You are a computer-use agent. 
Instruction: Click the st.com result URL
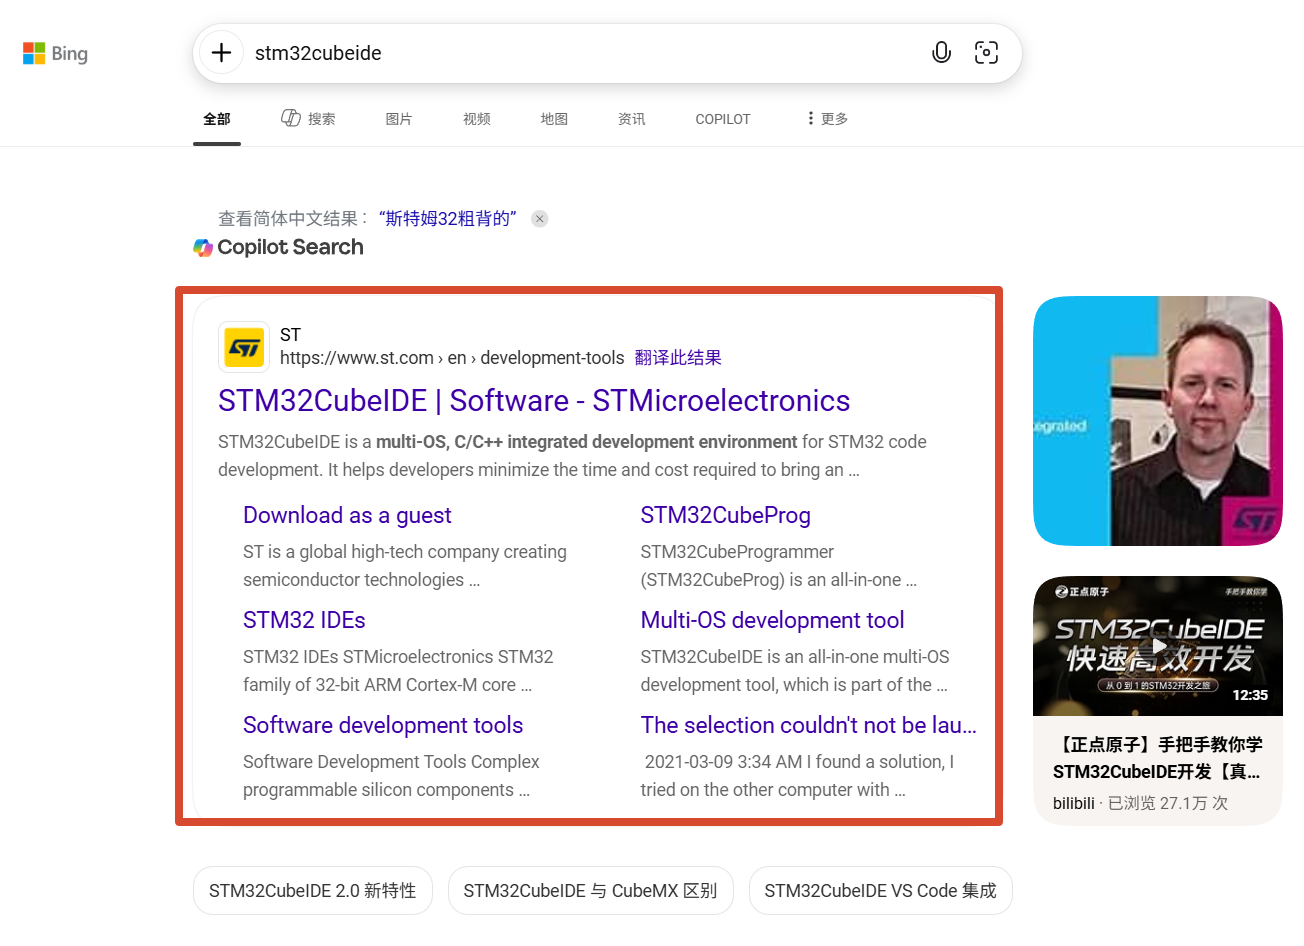[452, 358]
